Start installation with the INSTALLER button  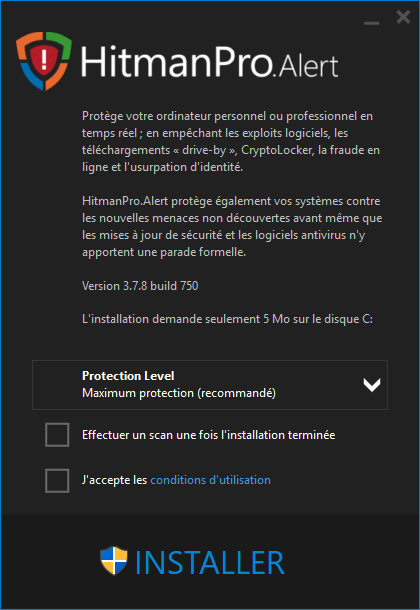point(192,562)
